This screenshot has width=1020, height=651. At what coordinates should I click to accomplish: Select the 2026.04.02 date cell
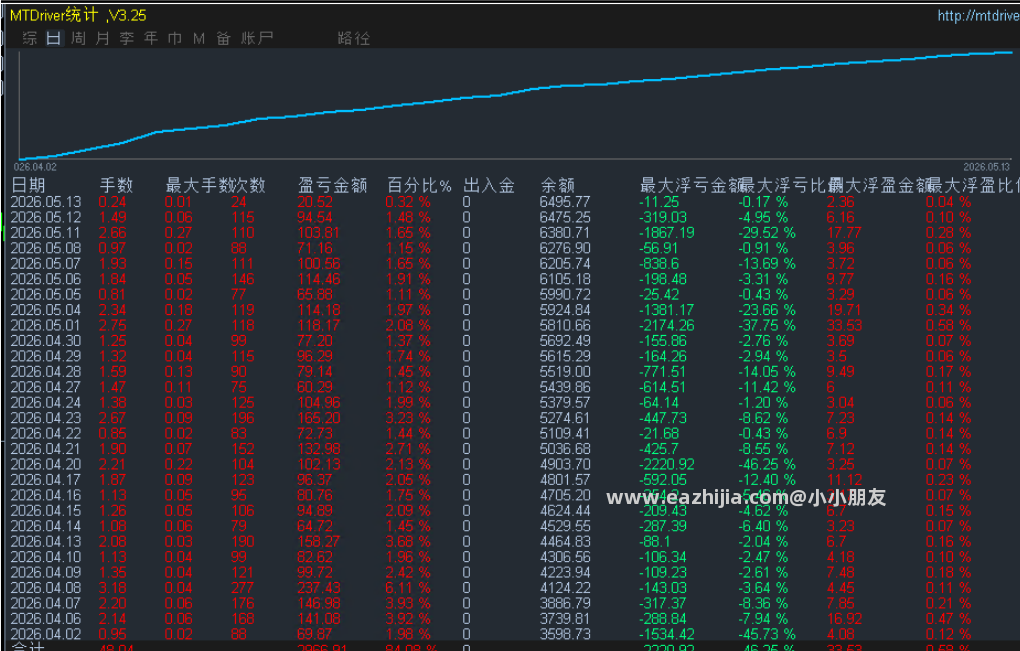(x=46, y=634)
